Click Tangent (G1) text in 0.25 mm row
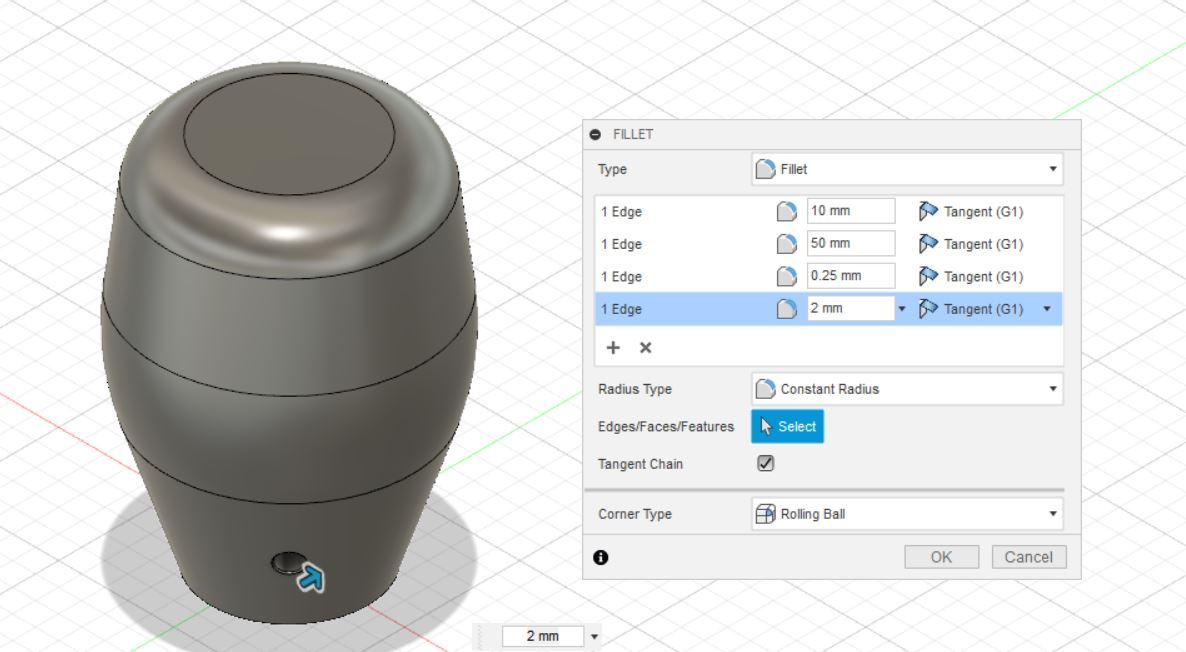1186x652 pixels. pos(983,277)
